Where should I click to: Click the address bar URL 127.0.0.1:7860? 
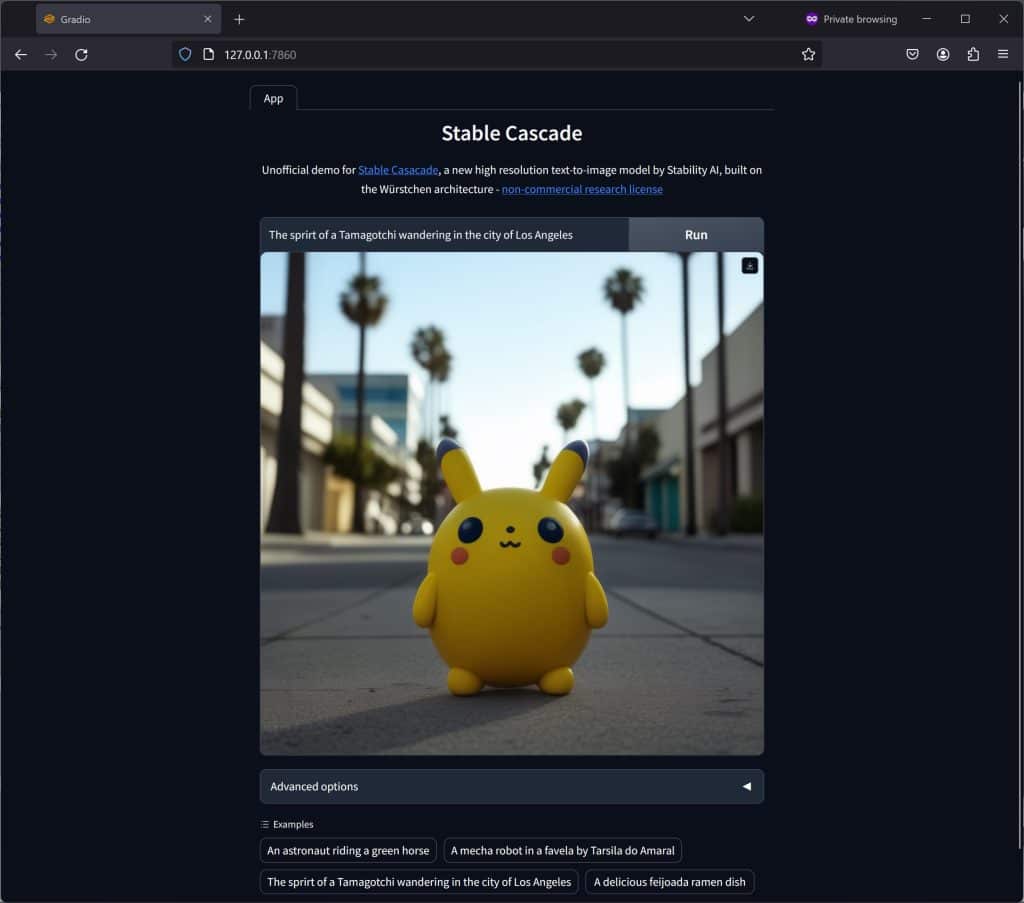point(260,55)
